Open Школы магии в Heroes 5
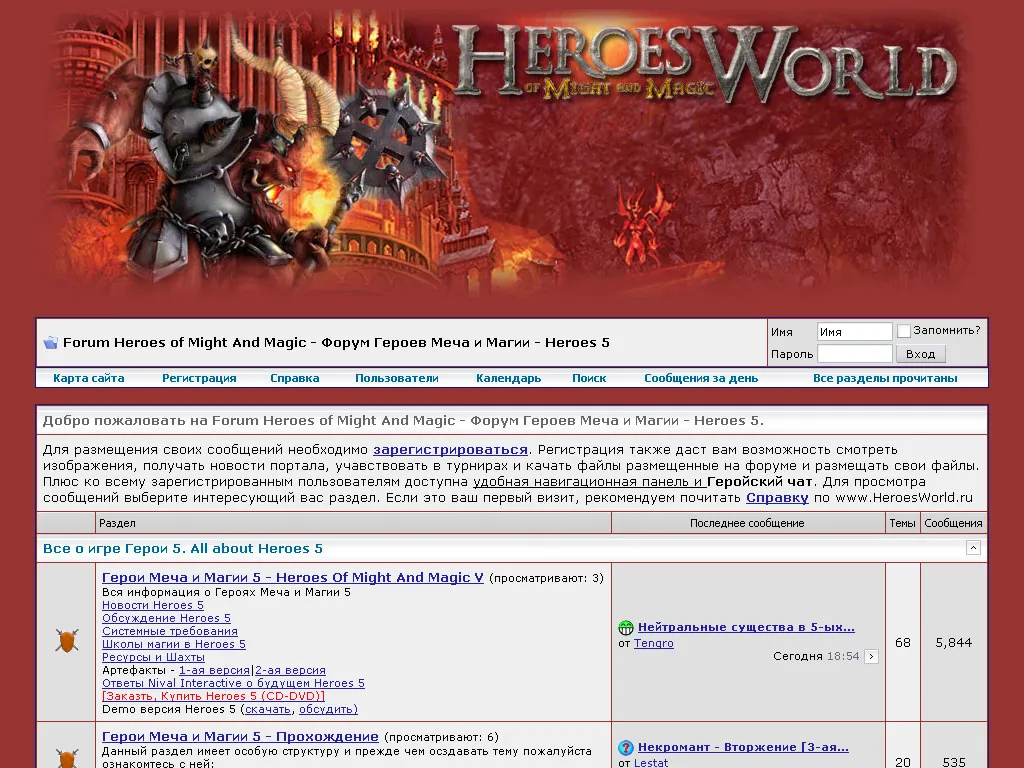Image resolution: width=1024 pixels, height=768 pixels. click(174, 645)
